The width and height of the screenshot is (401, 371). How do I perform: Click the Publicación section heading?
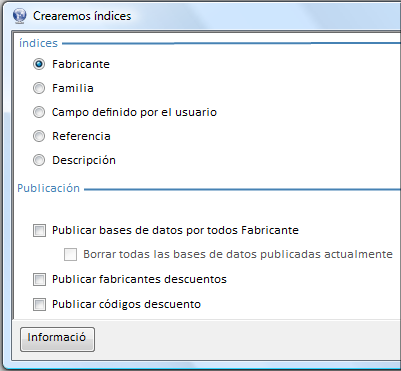click(x=49, y=188)
